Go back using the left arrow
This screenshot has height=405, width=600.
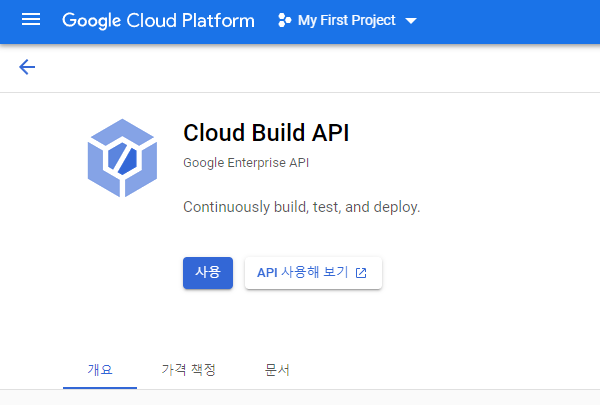click(x=27, y=67)
